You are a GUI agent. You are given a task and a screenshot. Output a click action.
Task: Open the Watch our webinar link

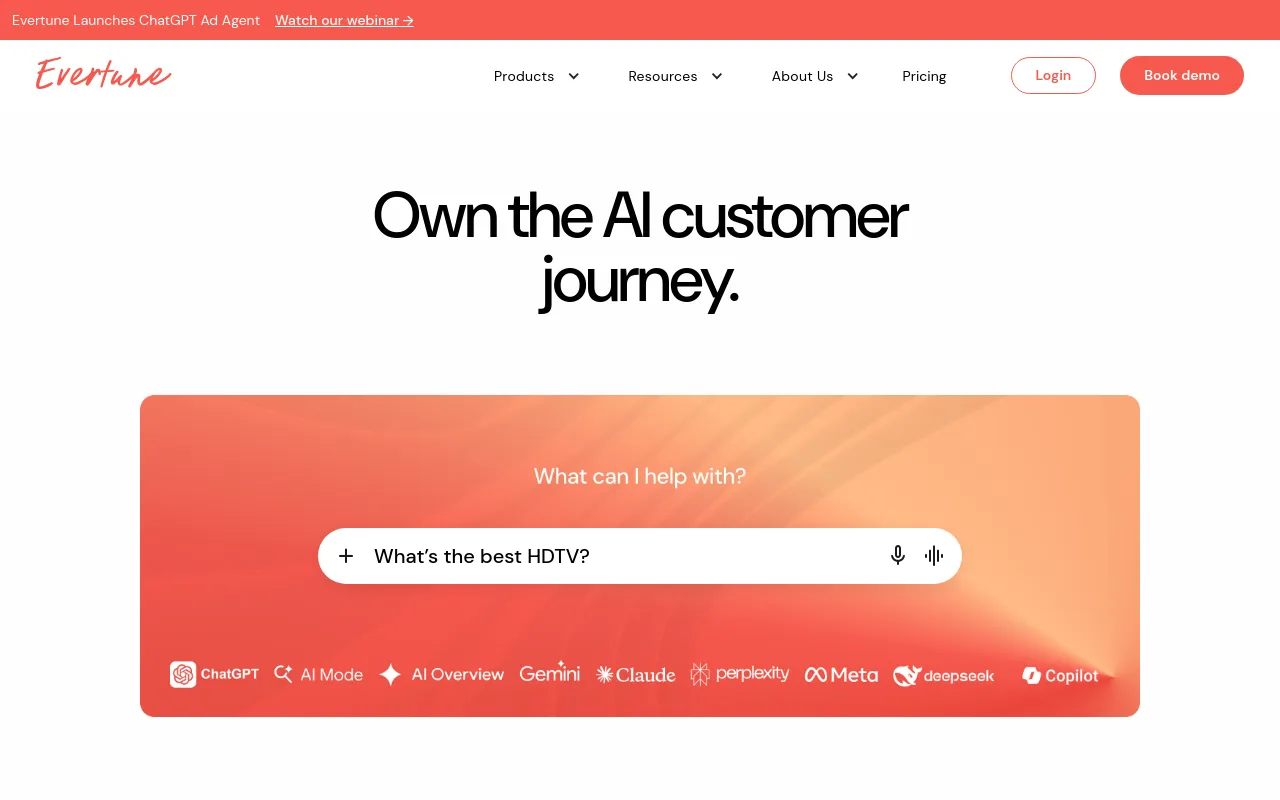click(x=344, y=20)
